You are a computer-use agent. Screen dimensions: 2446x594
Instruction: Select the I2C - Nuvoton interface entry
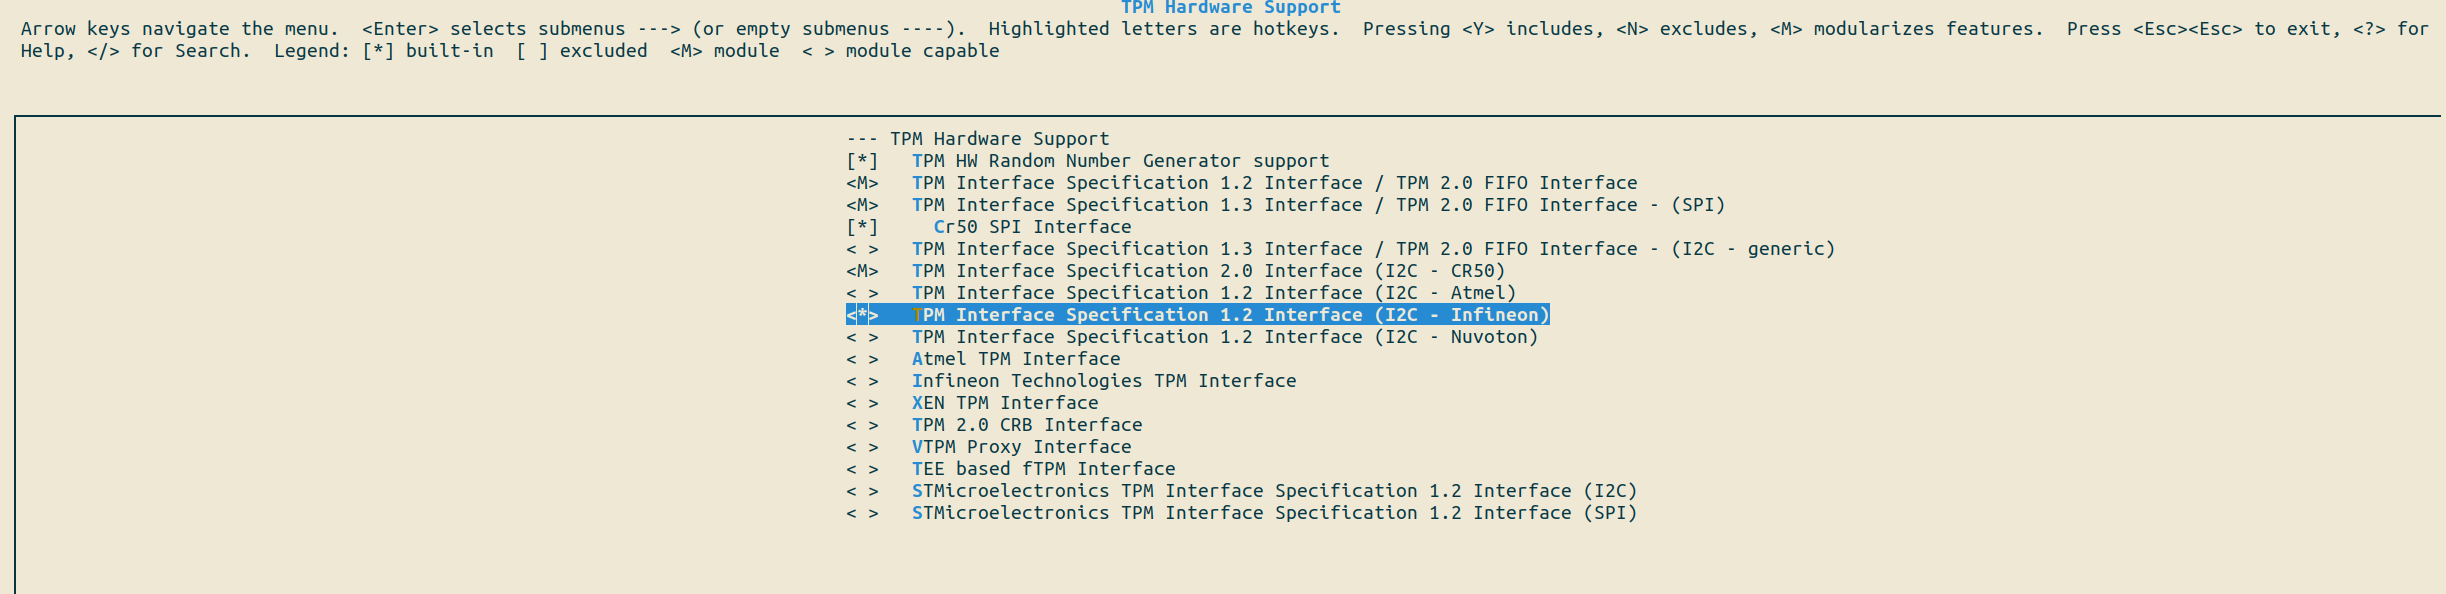1224,337
